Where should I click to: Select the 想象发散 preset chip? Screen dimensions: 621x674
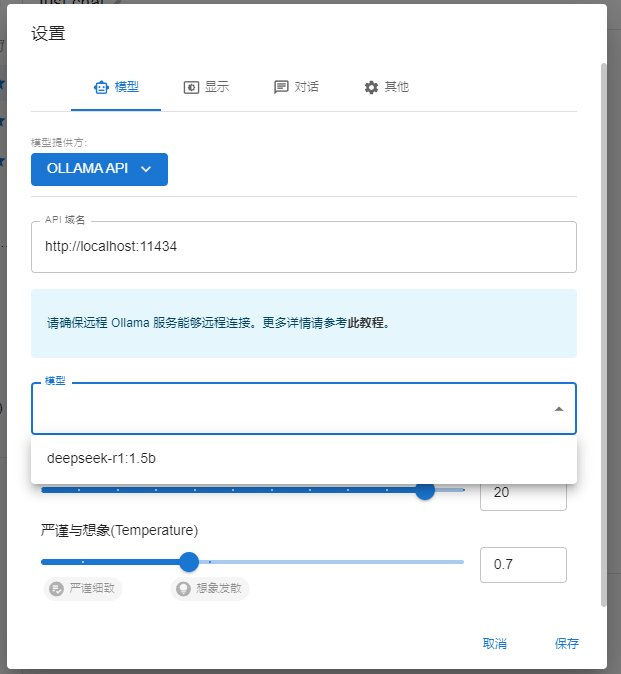(210, 588)
